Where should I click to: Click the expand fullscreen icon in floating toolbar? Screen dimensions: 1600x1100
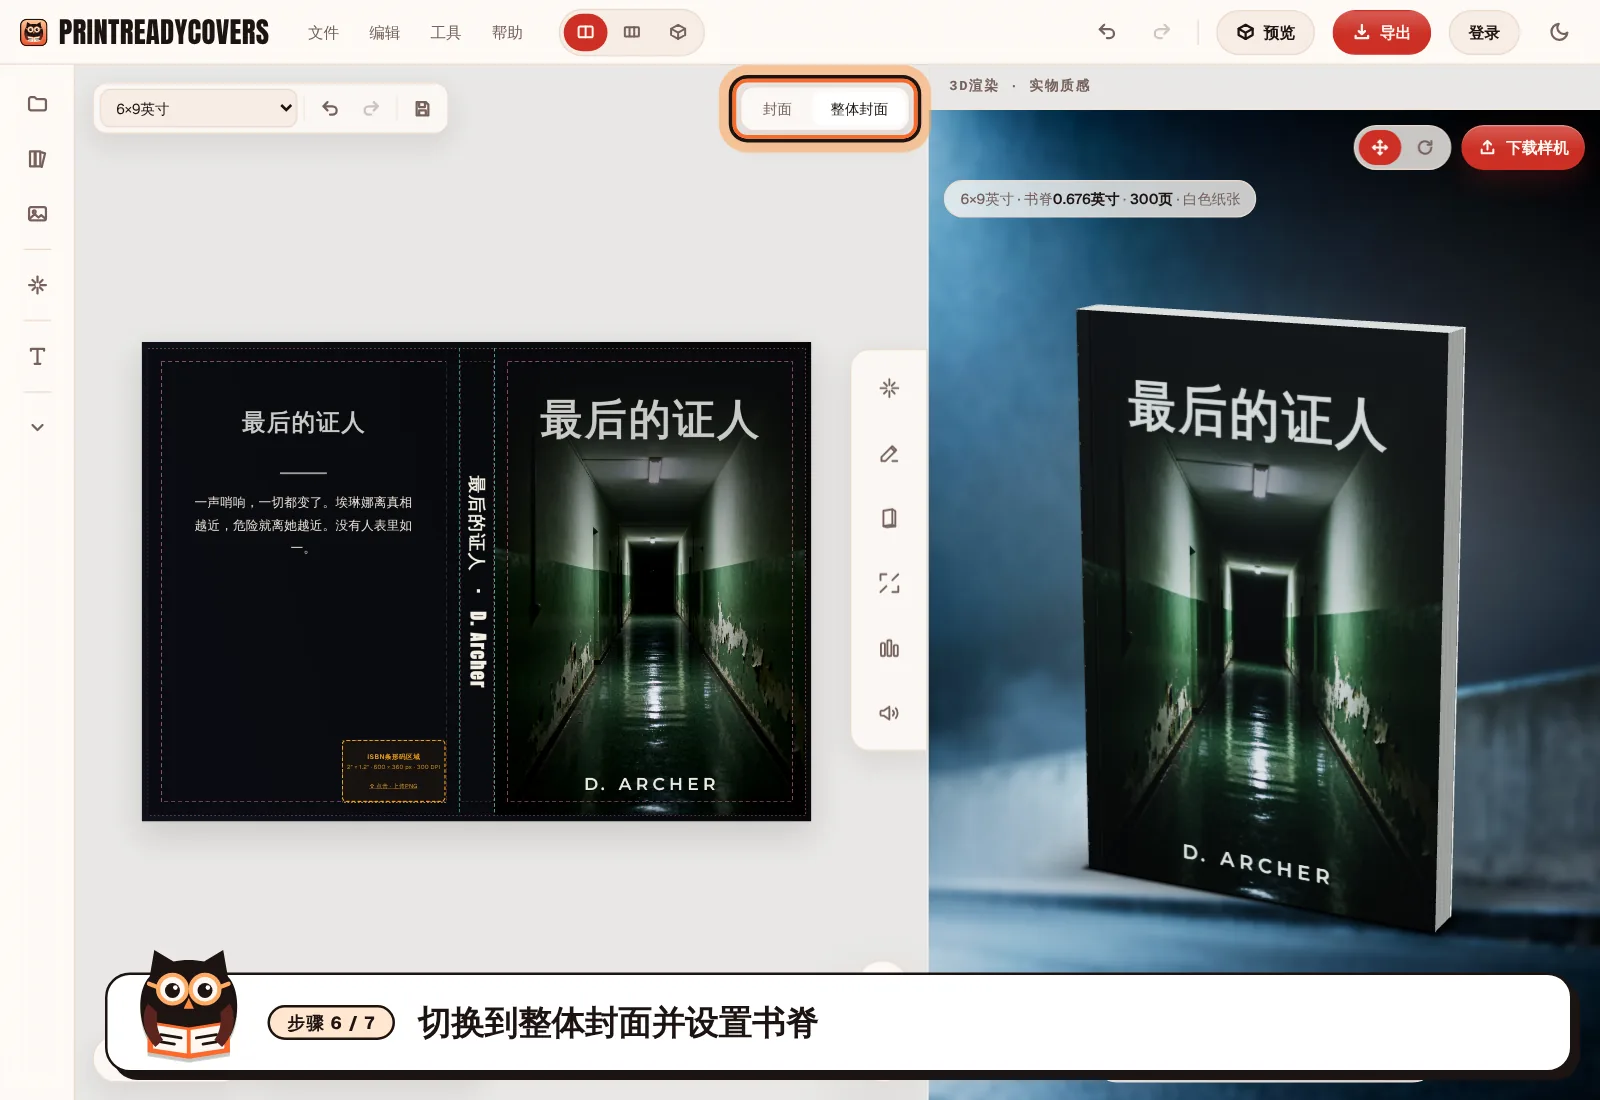tap(889, 583)
